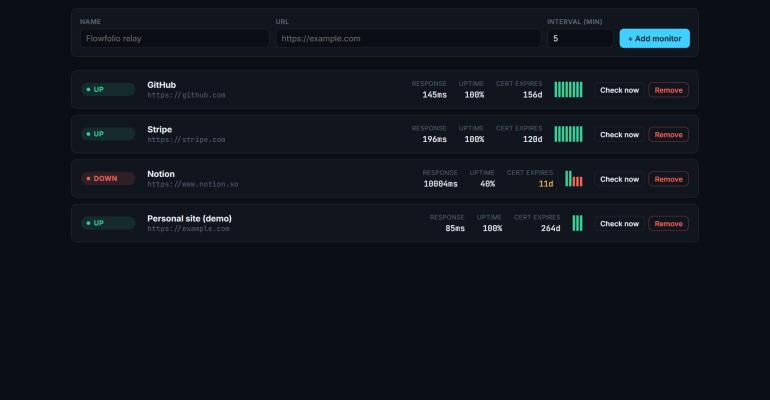Remove the Personal site (demo) monitor
This screenshot has height=400, width=770.
click(668, 223)
